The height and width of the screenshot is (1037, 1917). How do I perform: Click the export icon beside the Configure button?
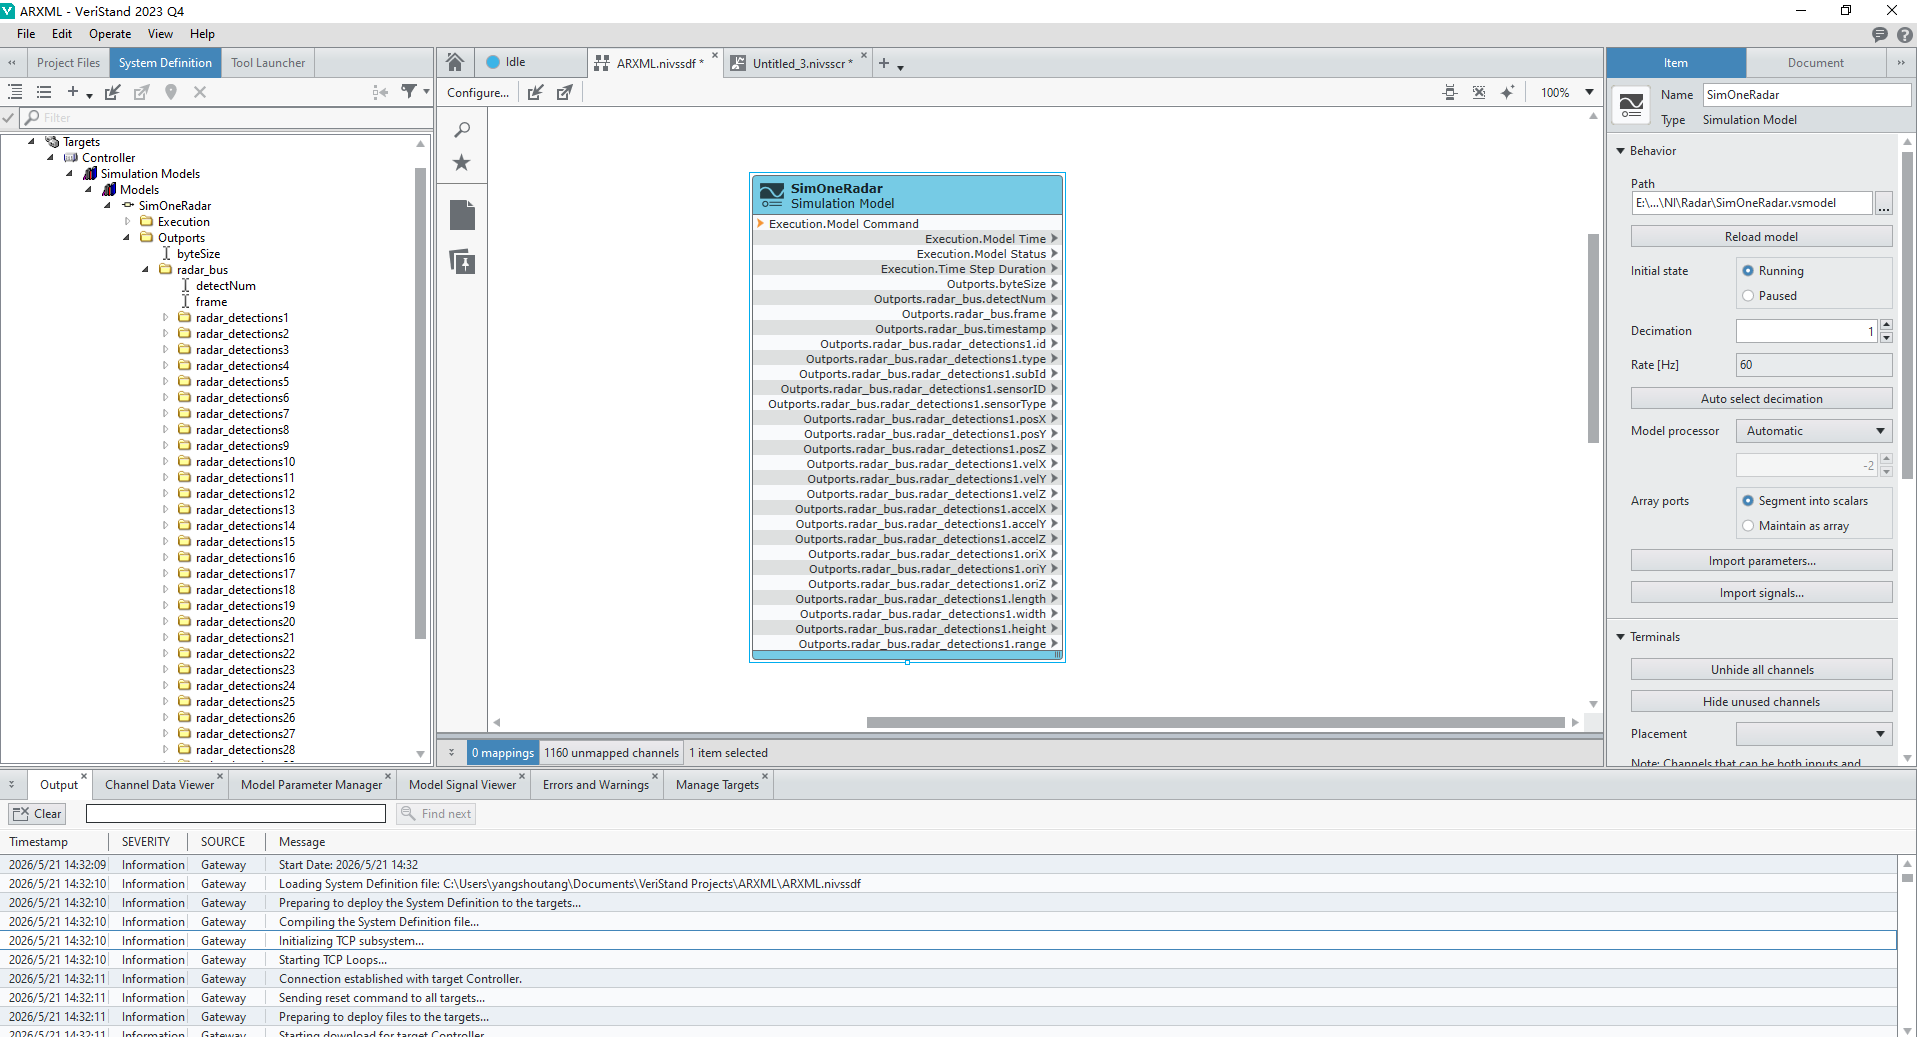(565, 92)
